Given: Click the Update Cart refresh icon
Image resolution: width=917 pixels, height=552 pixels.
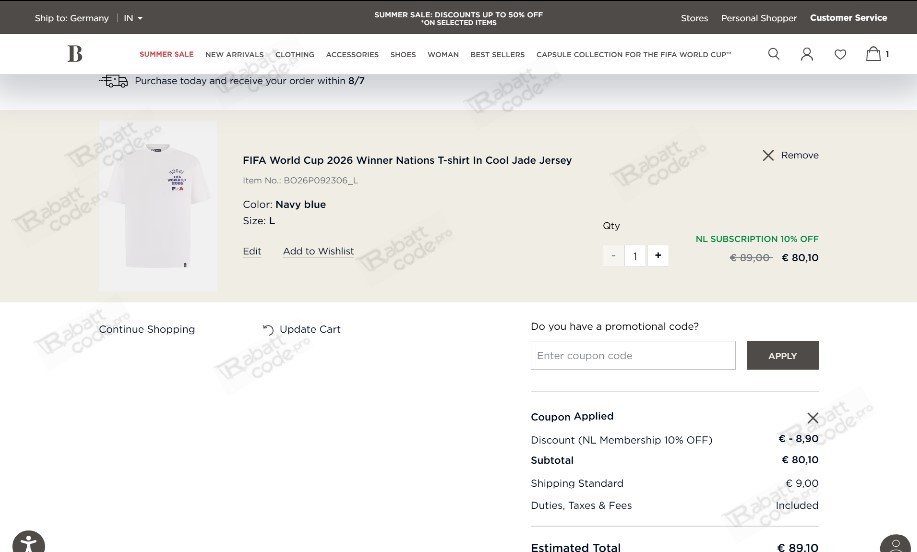Looking at the screenshot, I should [x=268, y=330].
